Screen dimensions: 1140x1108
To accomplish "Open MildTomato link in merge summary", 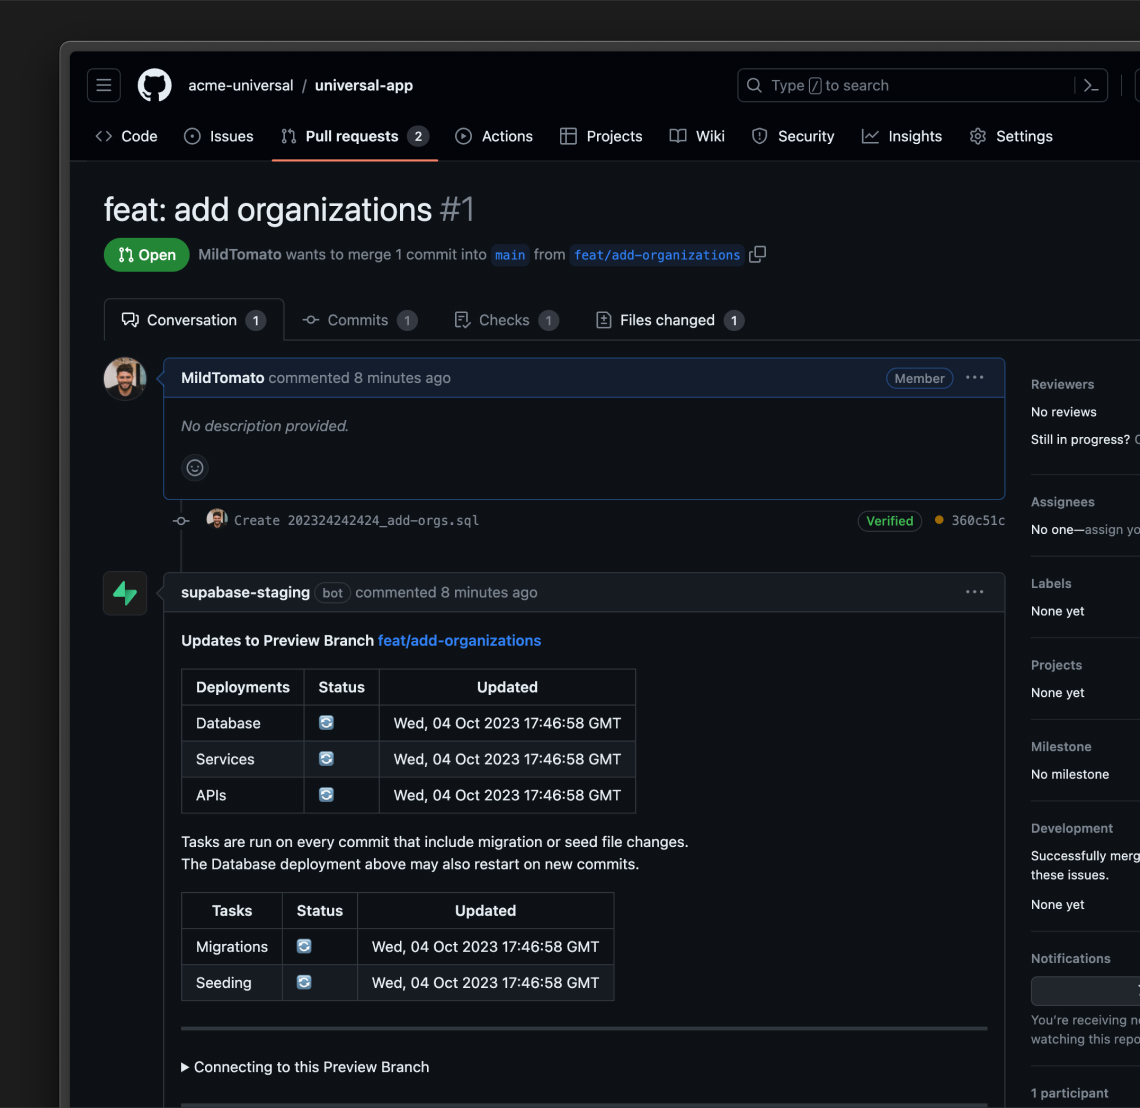I will tap(239, 254).
